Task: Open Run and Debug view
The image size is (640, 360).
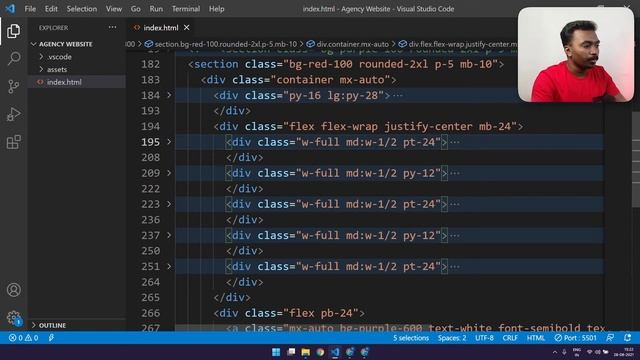Action: (13, 114)
